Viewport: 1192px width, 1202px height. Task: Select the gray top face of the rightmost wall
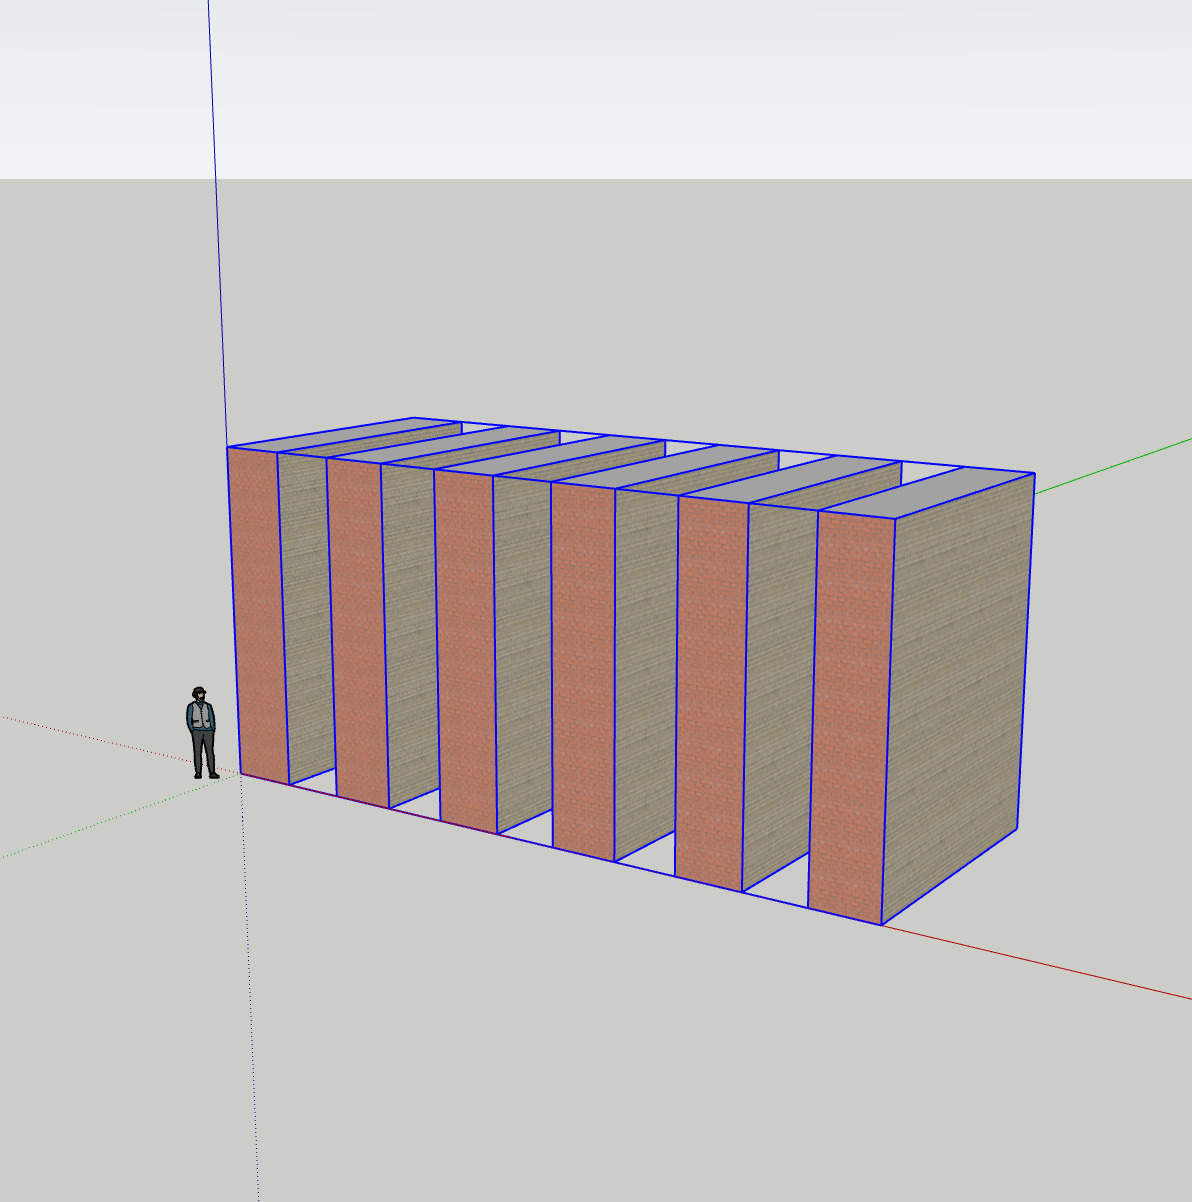[x=927, y=495]
